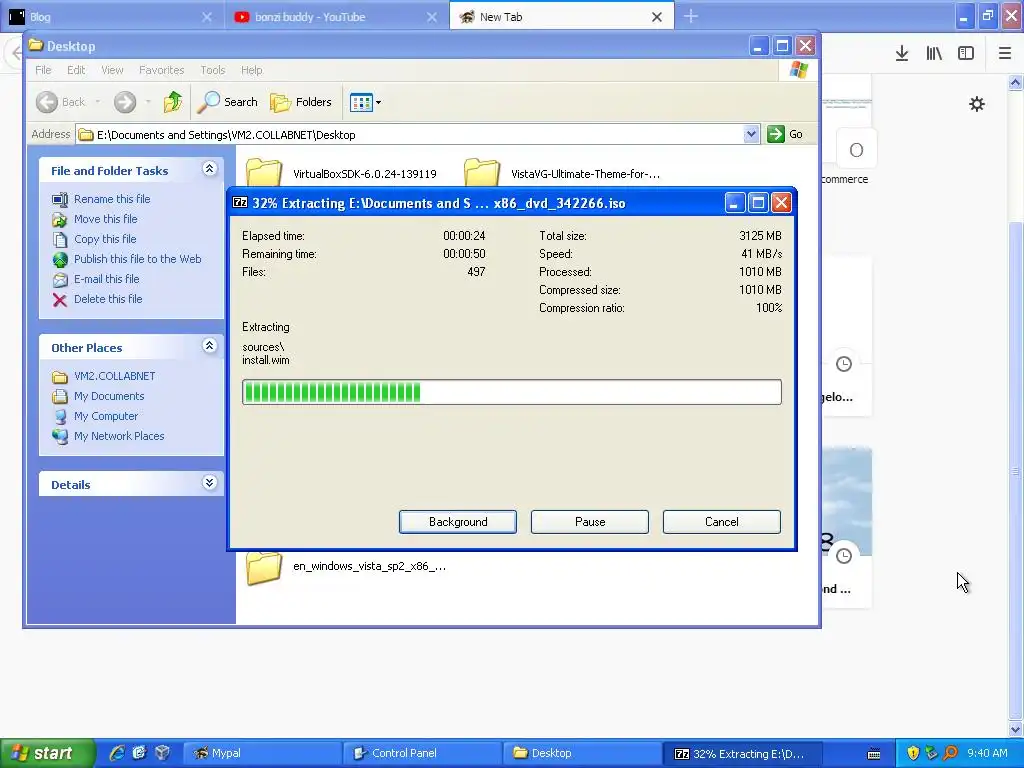Click the on-screen keyboard tray icon
The height and width of the screenshot is (768, 1024).
point(874,754)
